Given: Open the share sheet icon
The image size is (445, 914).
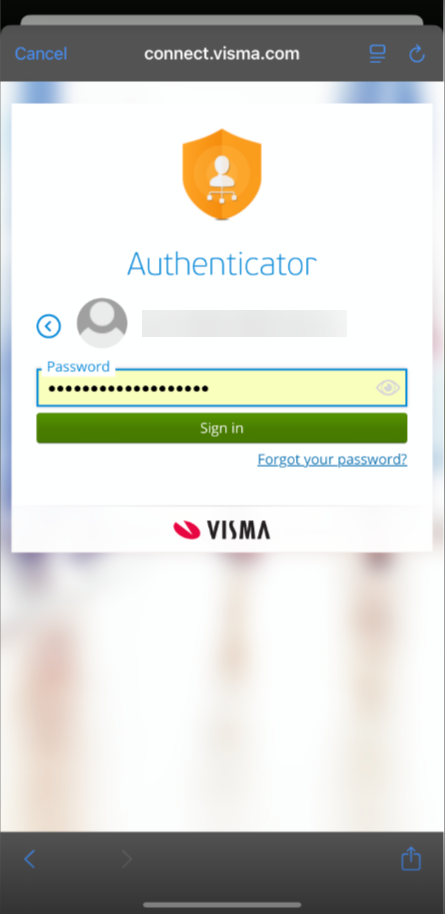Looking at the screenshot, I should click(411, 858).
